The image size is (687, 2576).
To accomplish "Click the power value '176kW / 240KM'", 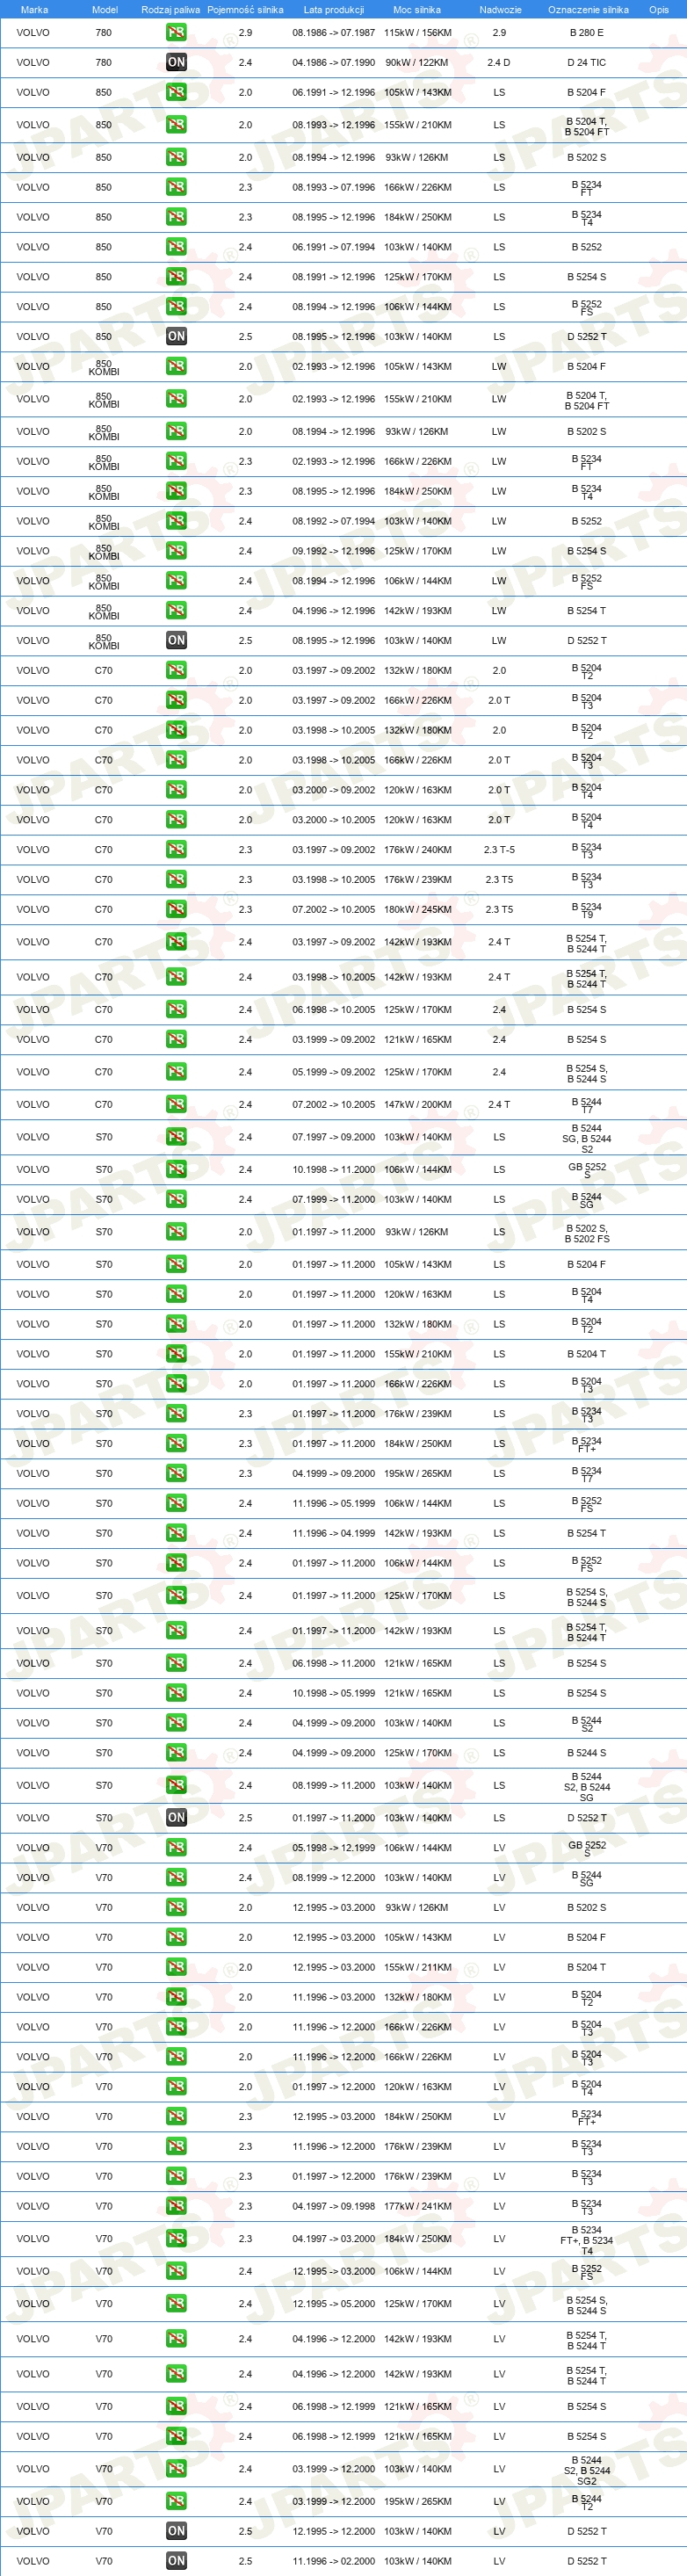I will (x=417, y=849).
